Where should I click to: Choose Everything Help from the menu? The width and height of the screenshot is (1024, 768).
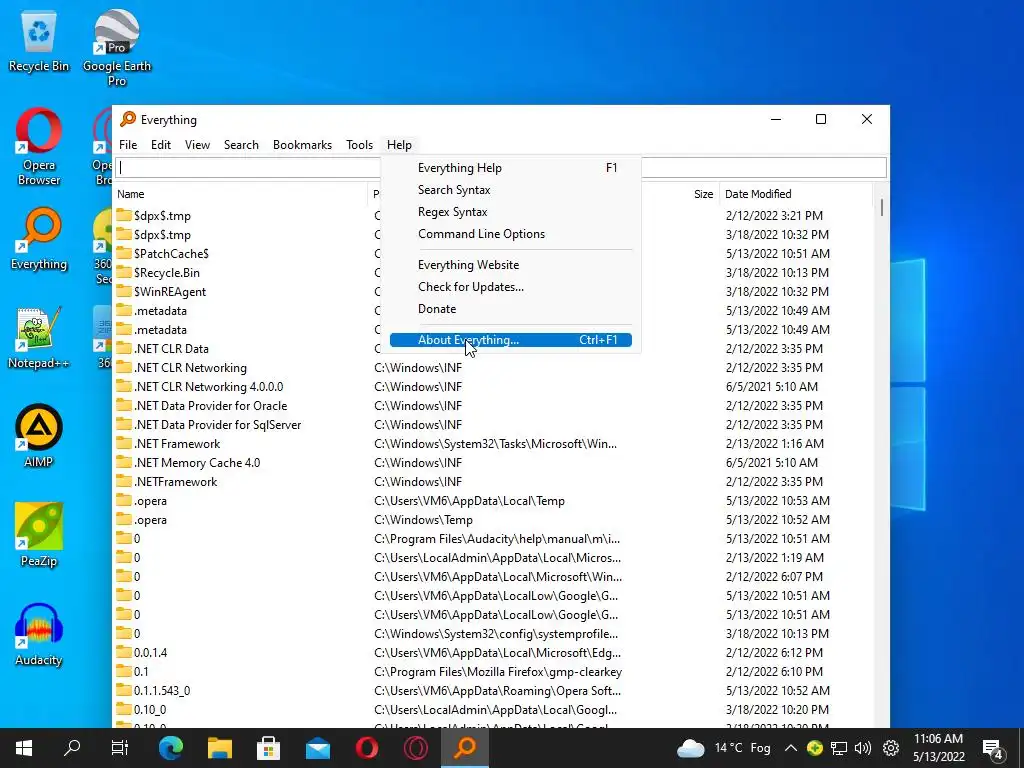click(511, 168)
